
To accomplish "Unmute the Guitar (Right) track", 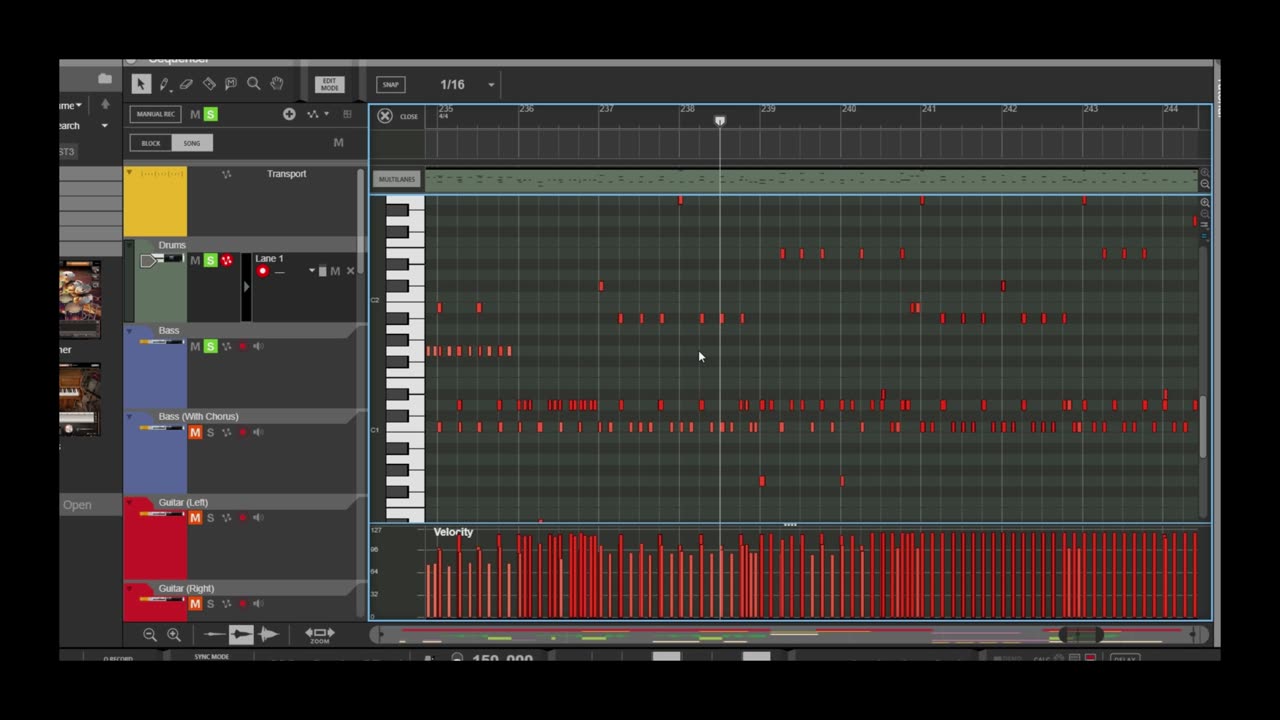I will click(195, 604).
